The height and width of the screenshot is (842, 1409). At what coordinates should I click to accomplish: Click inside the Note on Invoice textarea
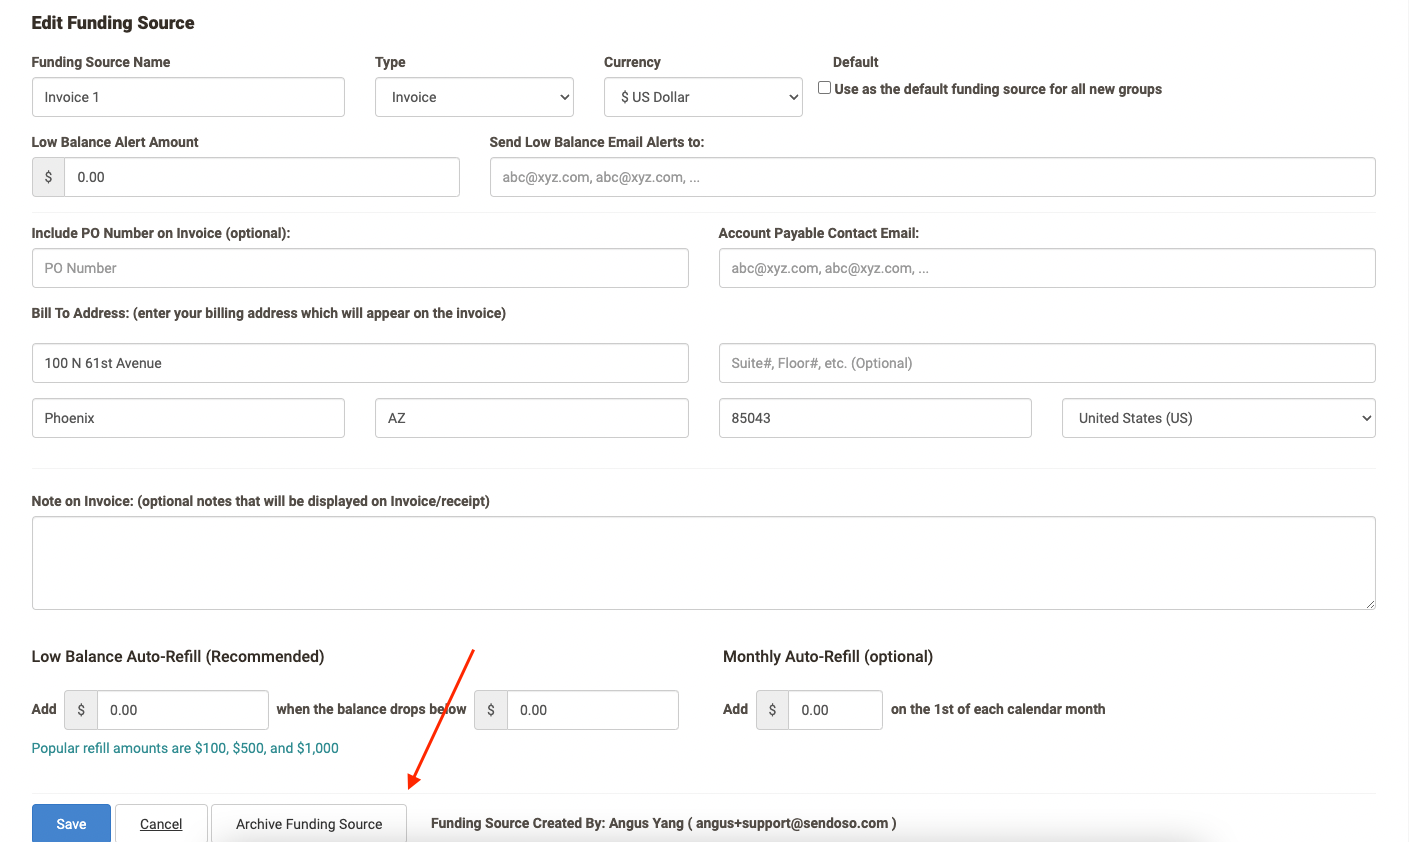point(703,563)
